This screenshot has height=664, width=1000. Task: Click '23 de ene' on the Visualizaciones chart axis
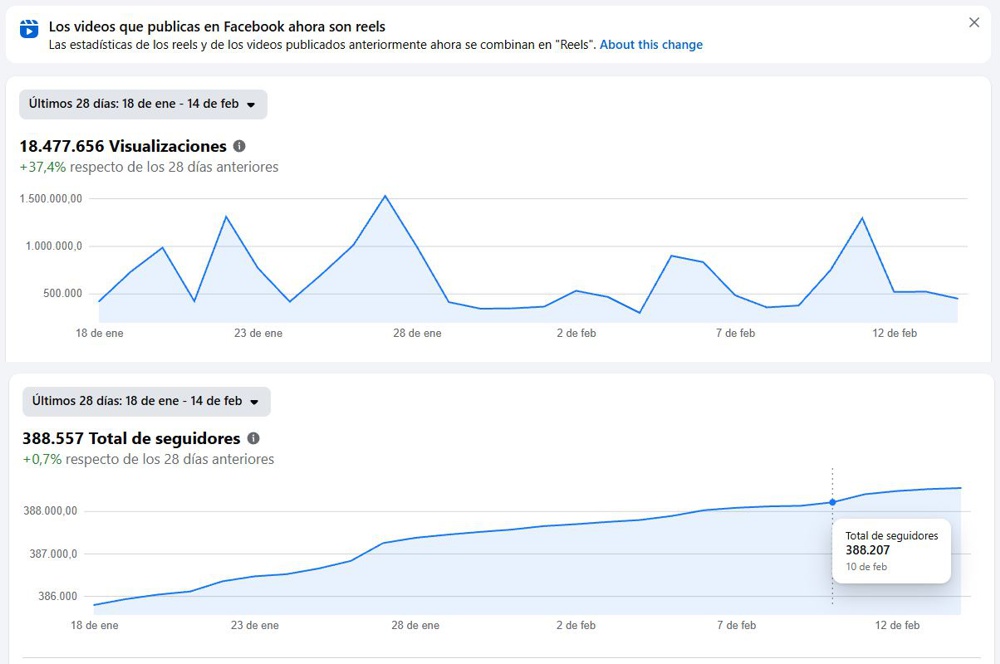click(x=258, y=333)
